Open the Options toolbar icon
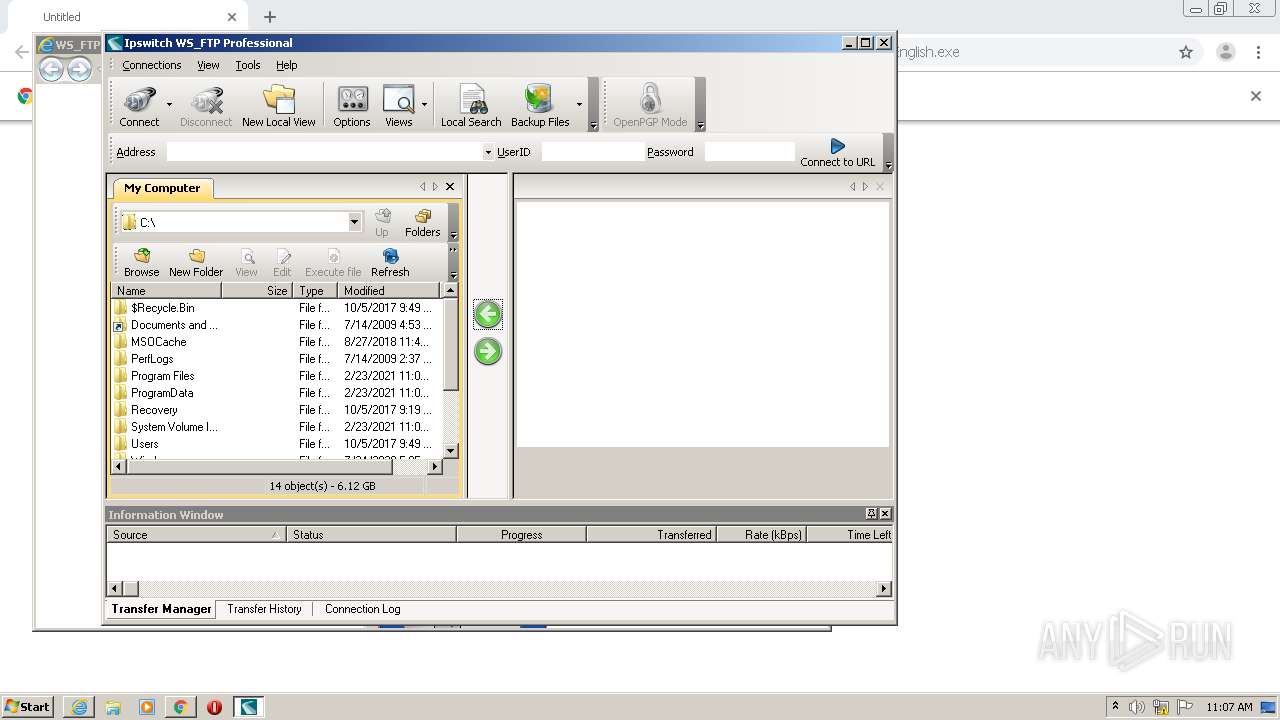The height and width of the screenshot is (720, 1280). click(352, 105)
